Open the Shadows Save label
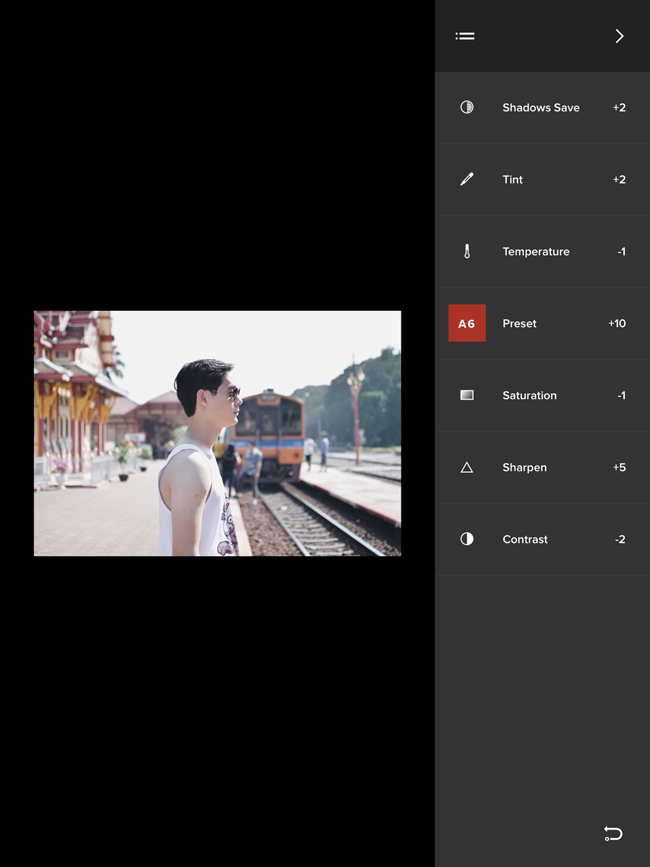 (541, 108)
